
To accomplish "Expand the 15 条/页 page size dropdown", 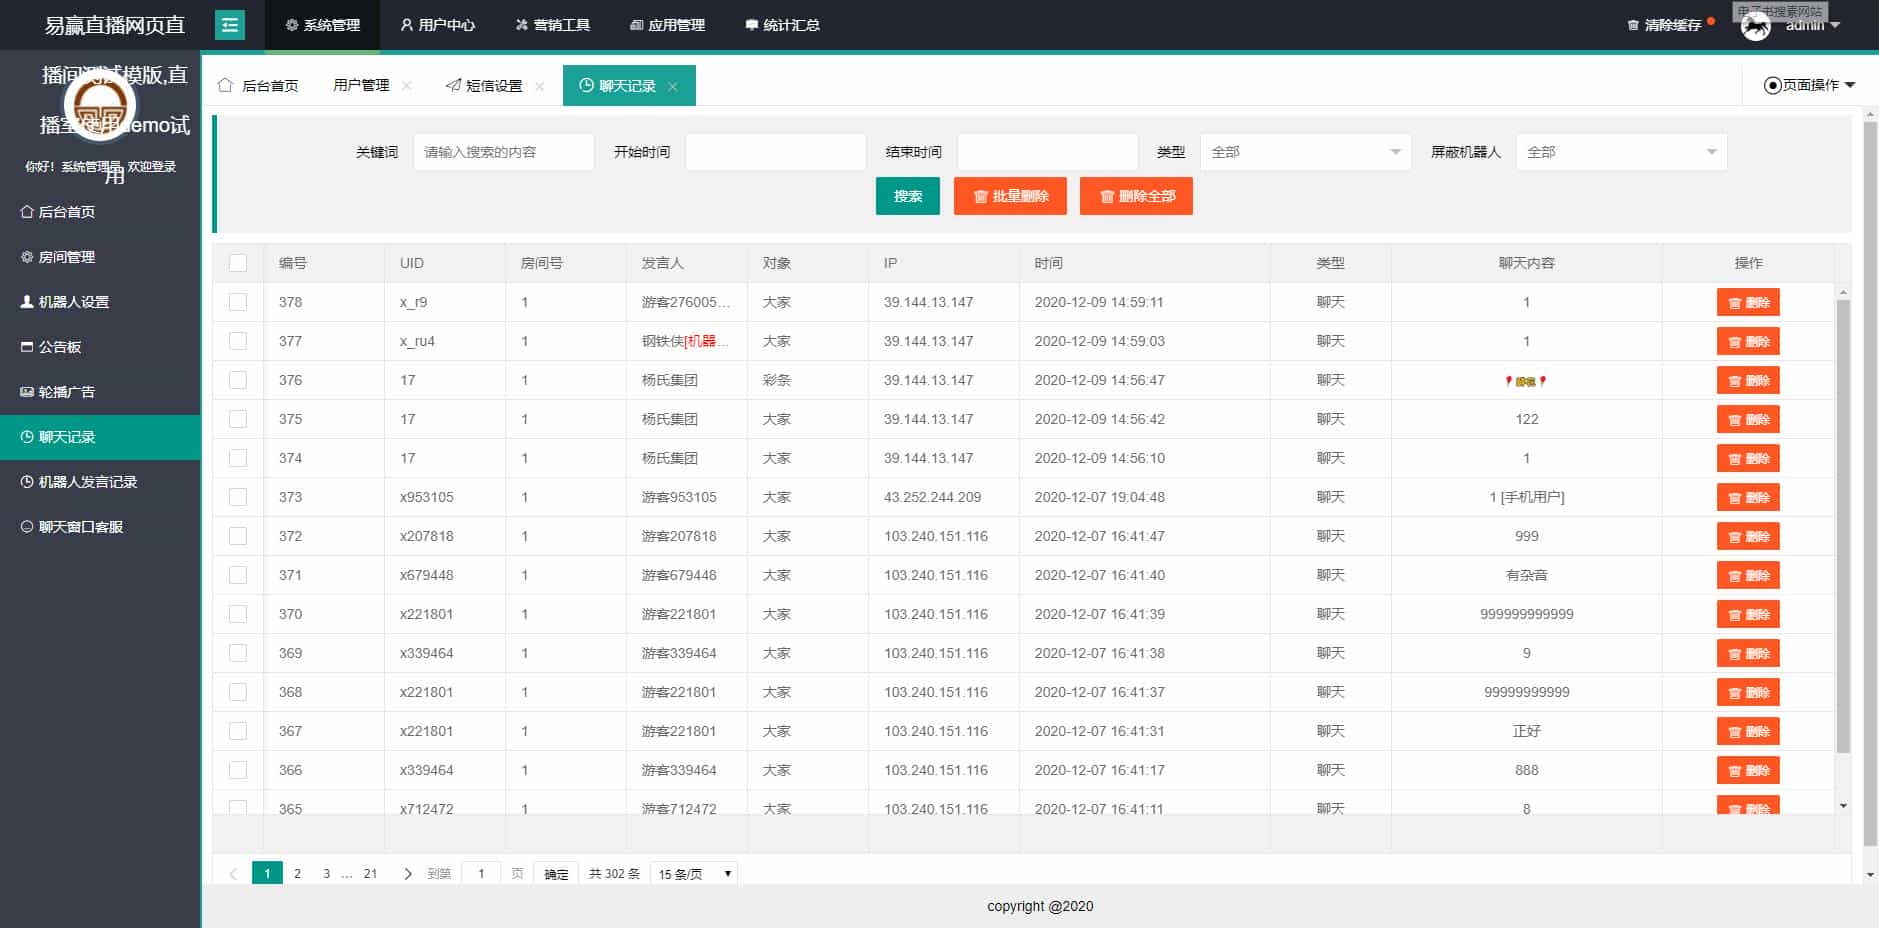I will (x=694, y=873).
